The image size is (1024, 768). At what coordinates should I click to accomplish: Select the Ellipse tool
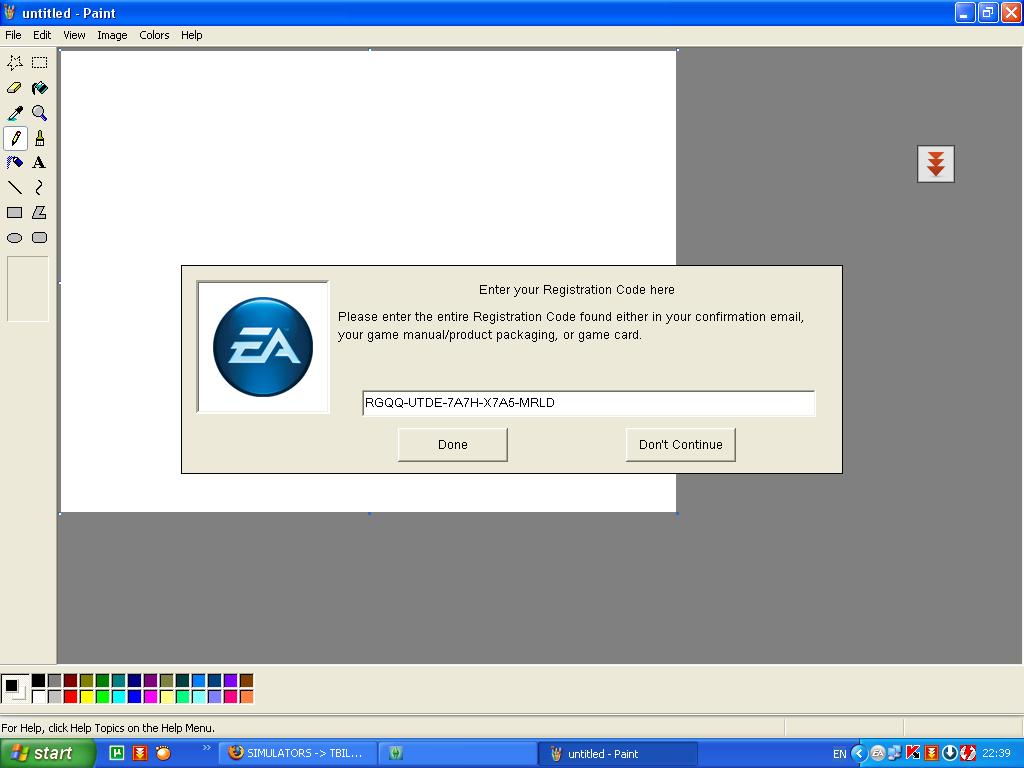pos(15,238)
